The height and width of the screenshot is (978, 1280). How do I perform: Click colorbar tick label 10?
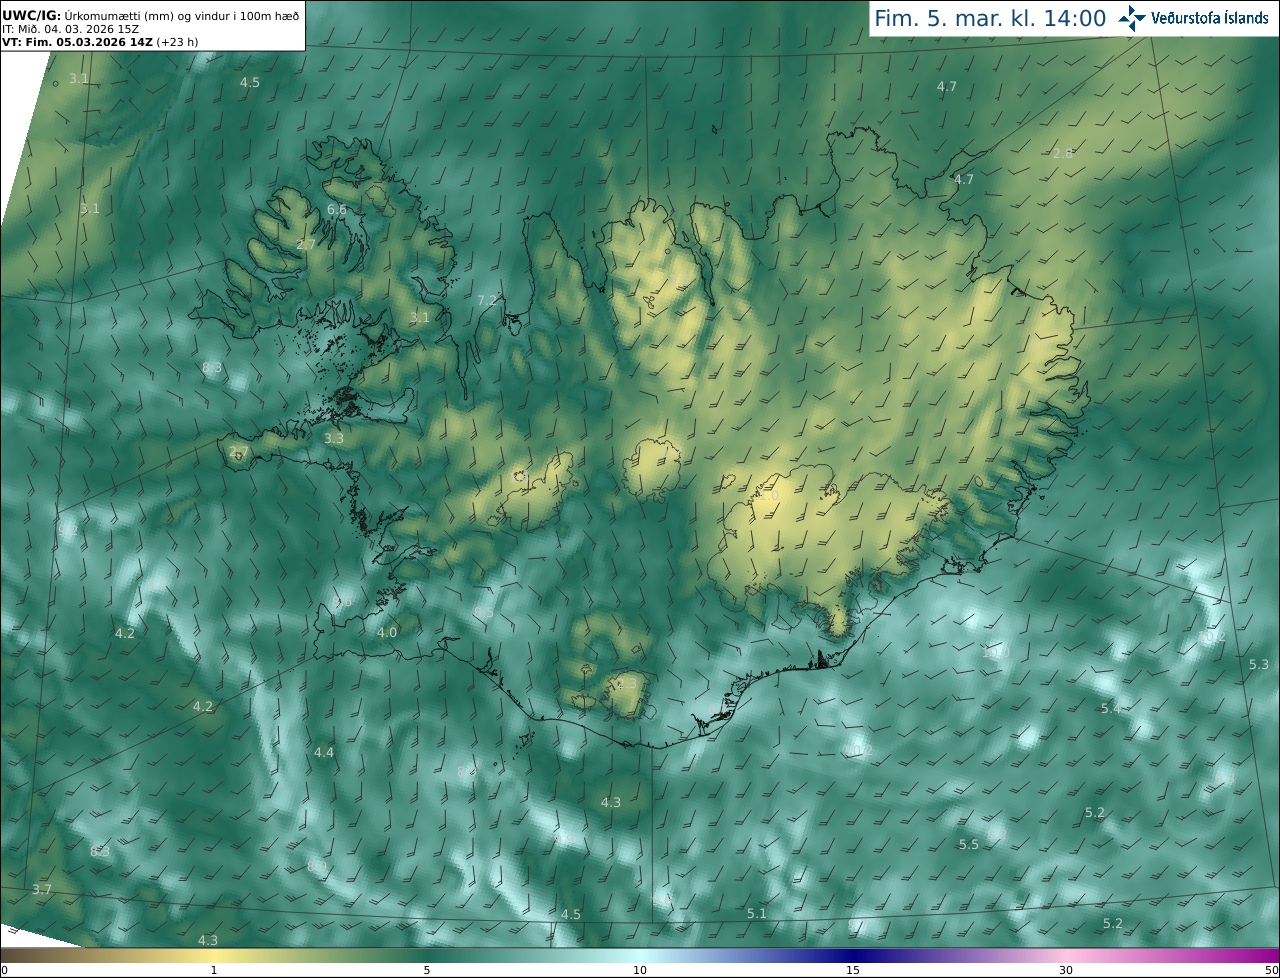(640, 970)
